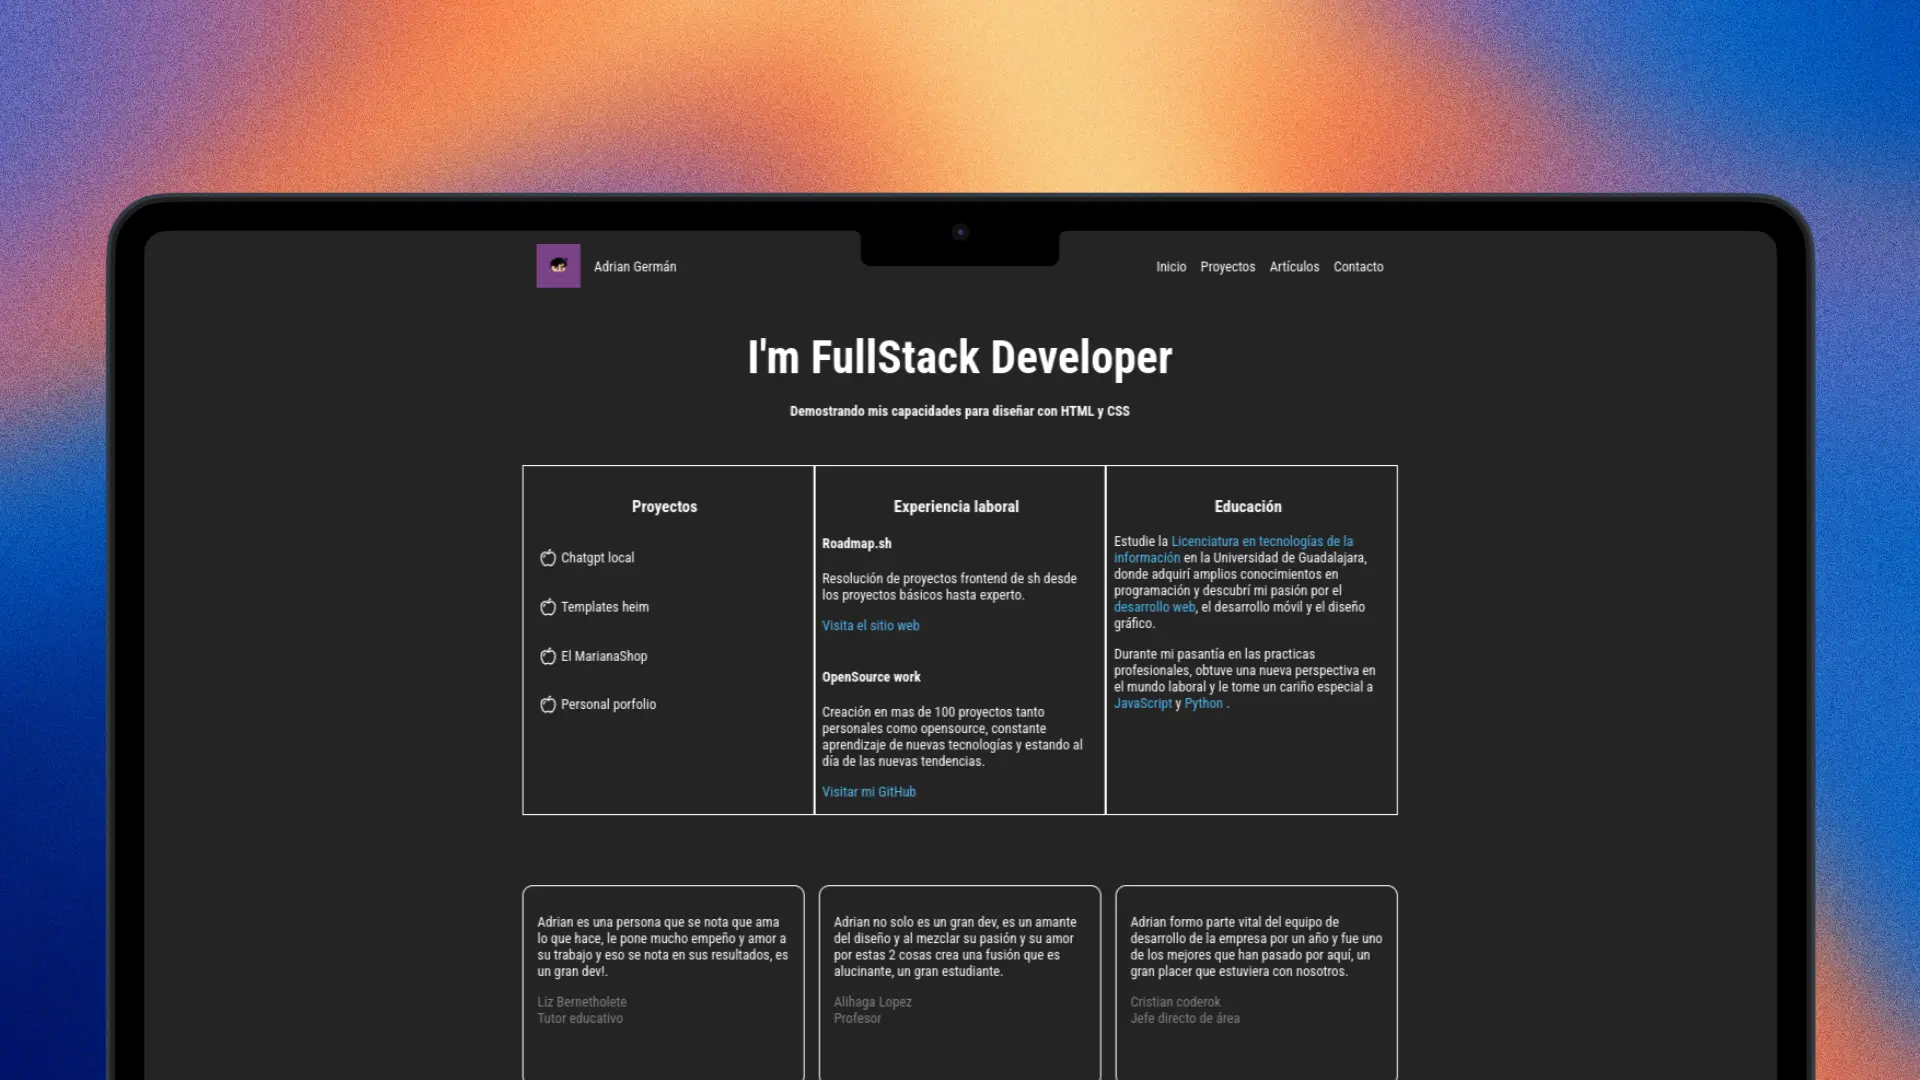Select the Contacto nav item
This screenshot has width=1920, height=1080.
pyautogui.click(x=1358, y=267)
